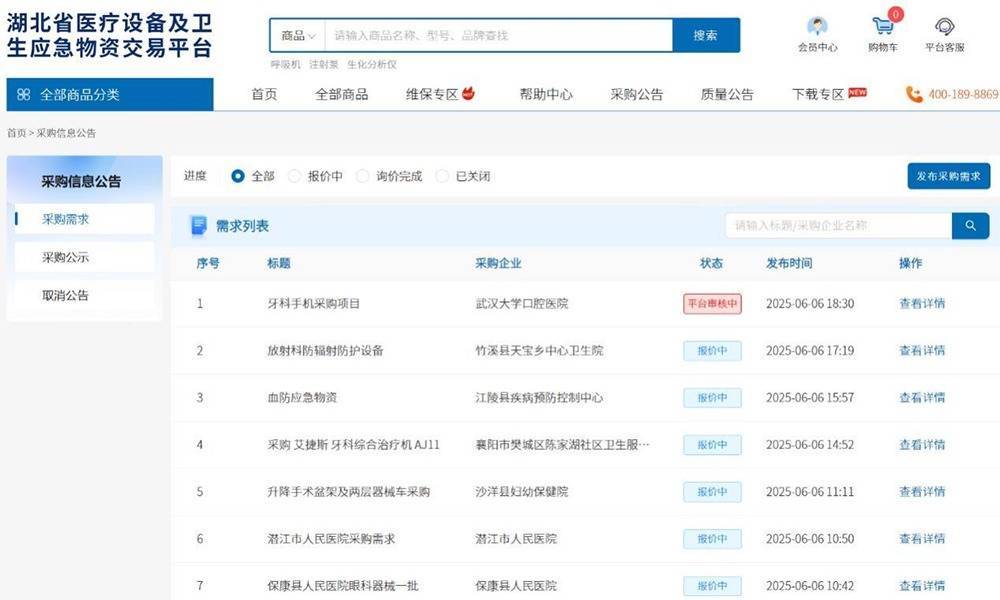Click title 血防应急物资
This screenshot has width=1000, height=600.
[x=302, y=398]
